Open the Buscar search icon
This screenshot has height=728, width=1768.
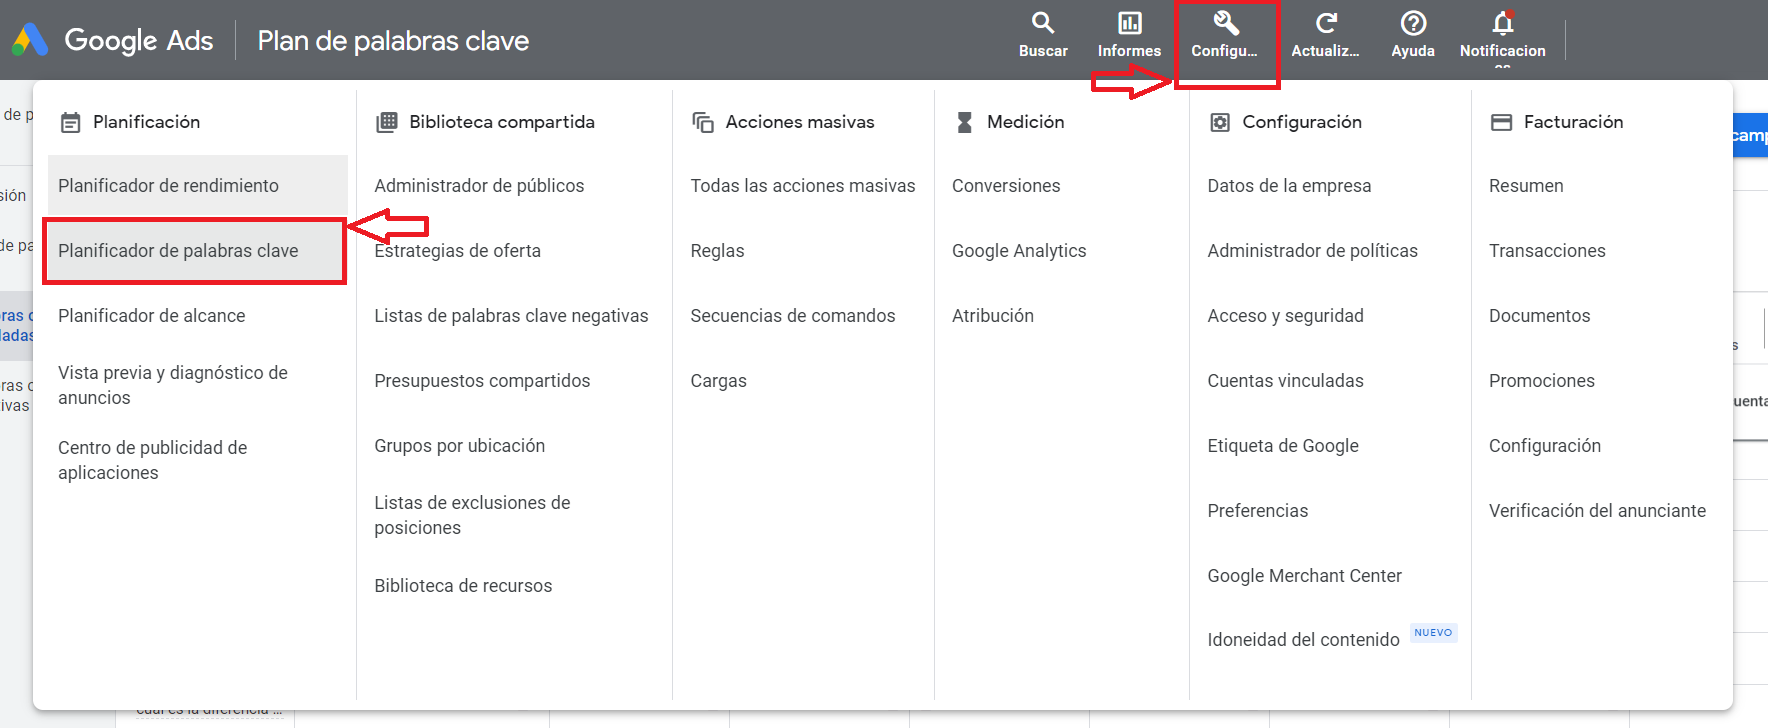click(1043, 23)
